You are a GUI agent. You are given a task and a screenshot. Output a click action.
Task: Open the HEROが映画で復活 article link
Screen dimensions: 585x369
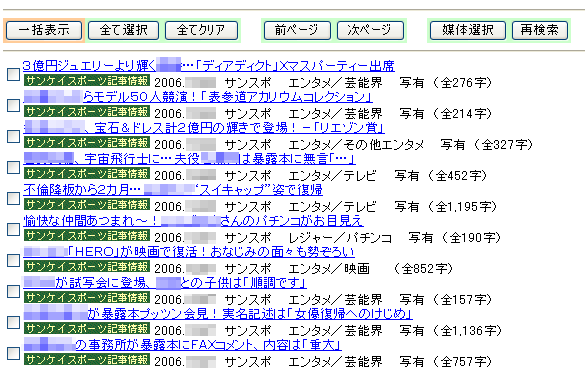[x=189, y=252]
